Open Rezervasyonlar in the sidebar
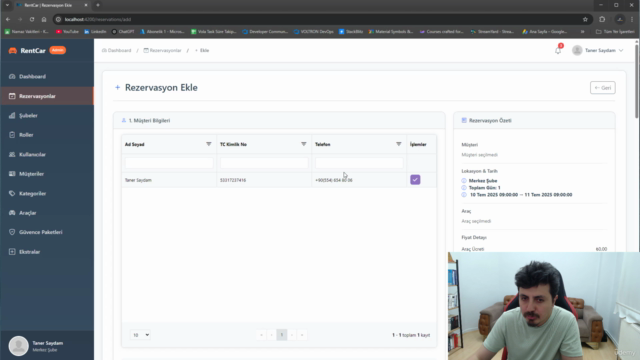 tap(47, 96)
